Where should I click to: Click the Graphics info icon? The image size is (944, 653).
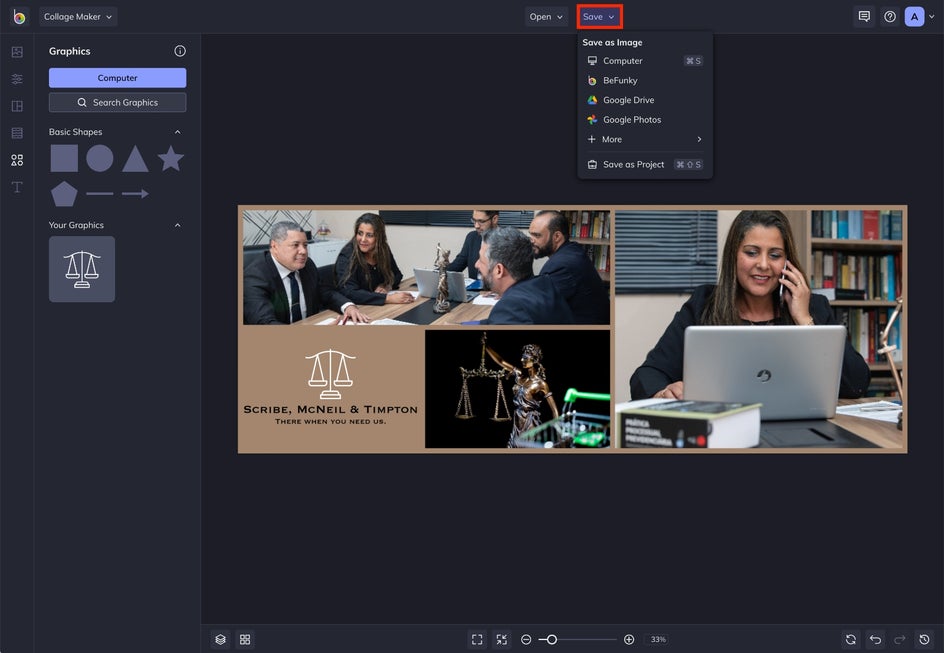(179, 51)
